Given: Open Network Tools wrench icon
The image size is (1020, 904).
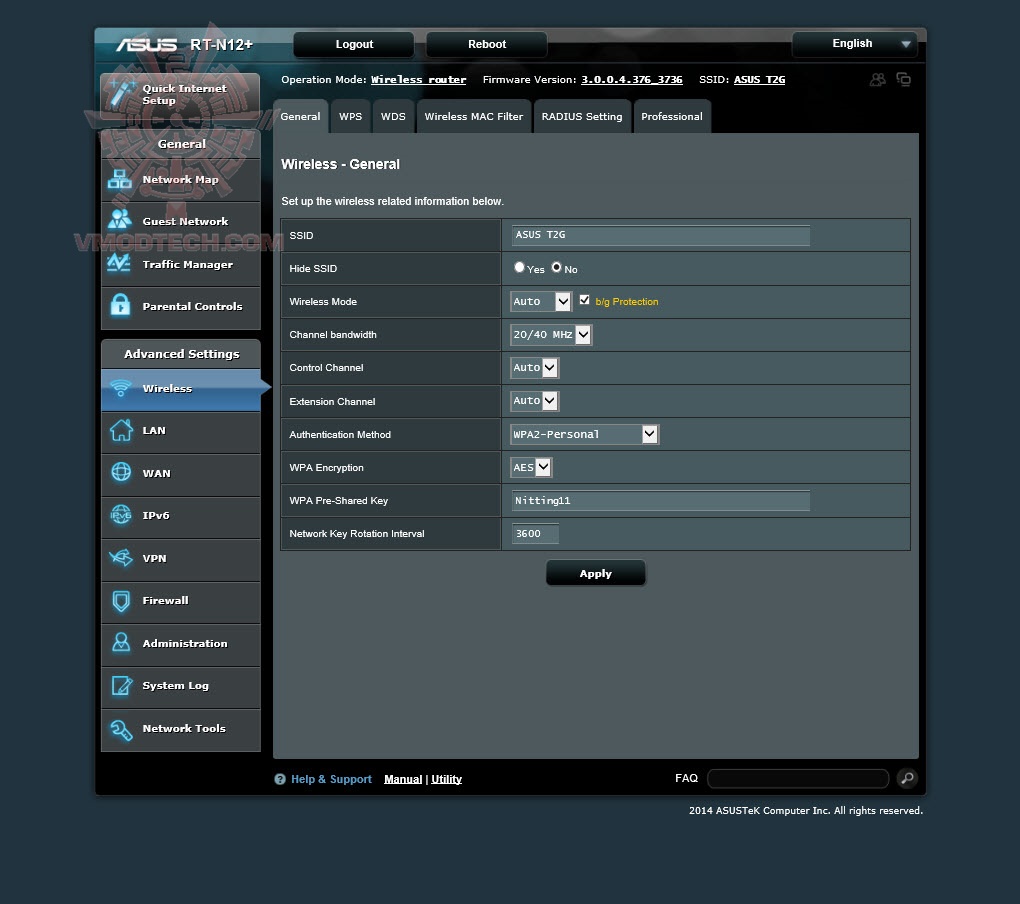Looking at the screenshot, I should [x=121, y=730].
